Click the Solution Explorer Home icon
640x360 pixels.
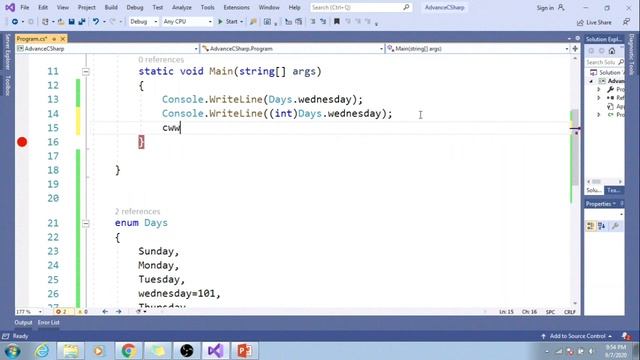tap(611, 51)
